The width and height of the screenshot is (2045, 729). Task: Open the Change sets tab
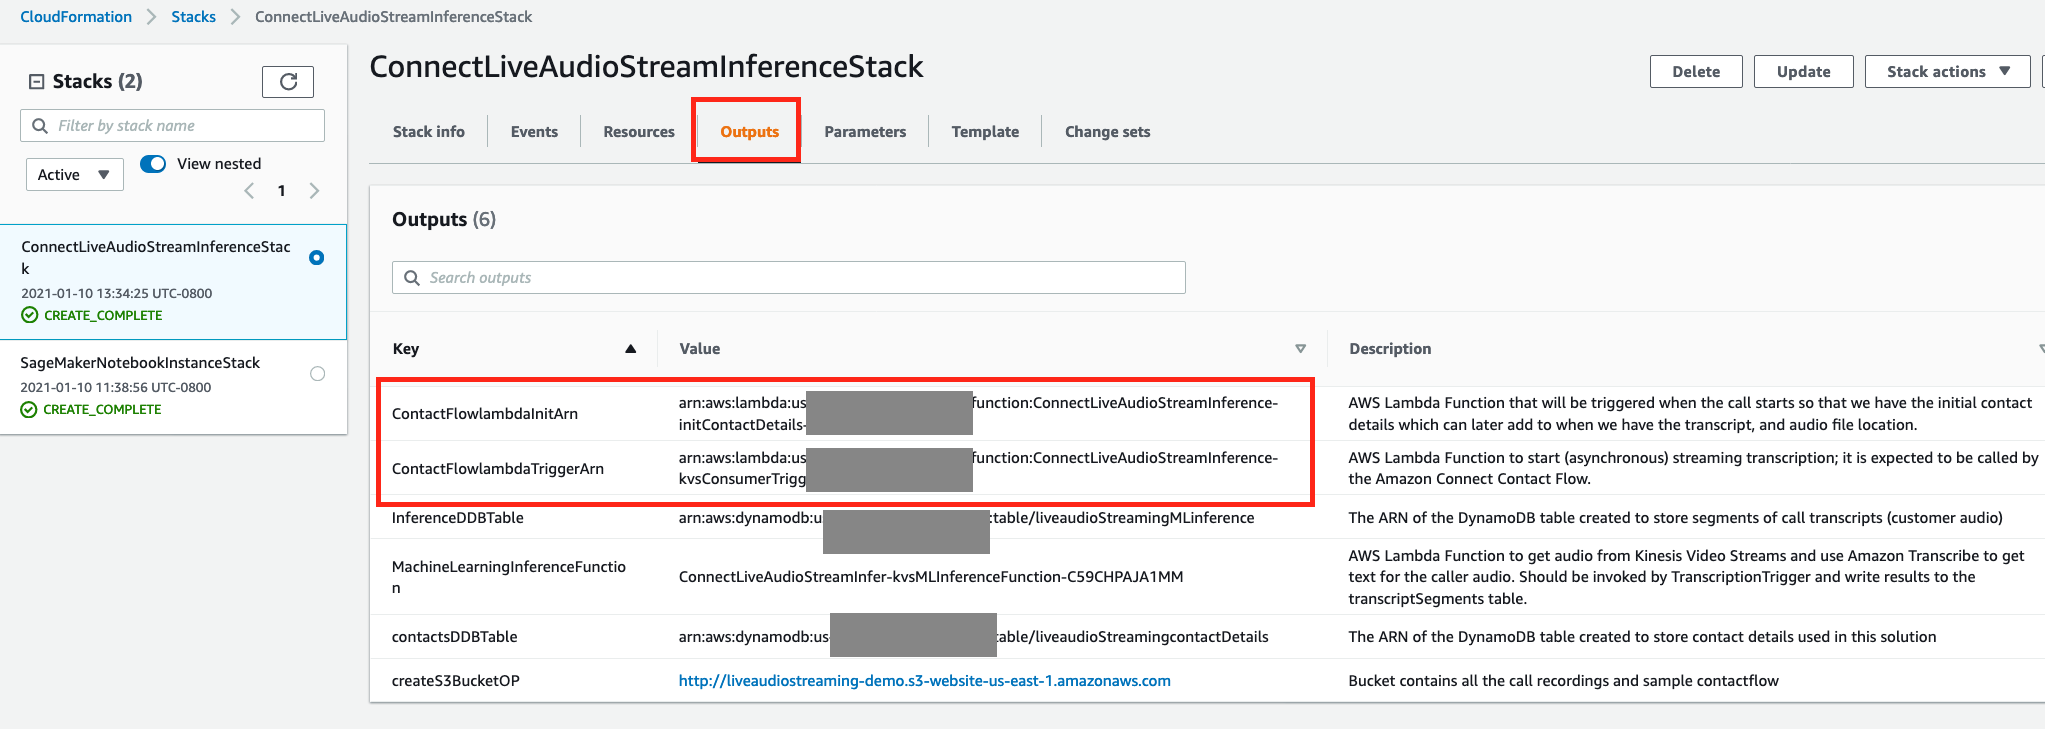(x=1107, y=132)
